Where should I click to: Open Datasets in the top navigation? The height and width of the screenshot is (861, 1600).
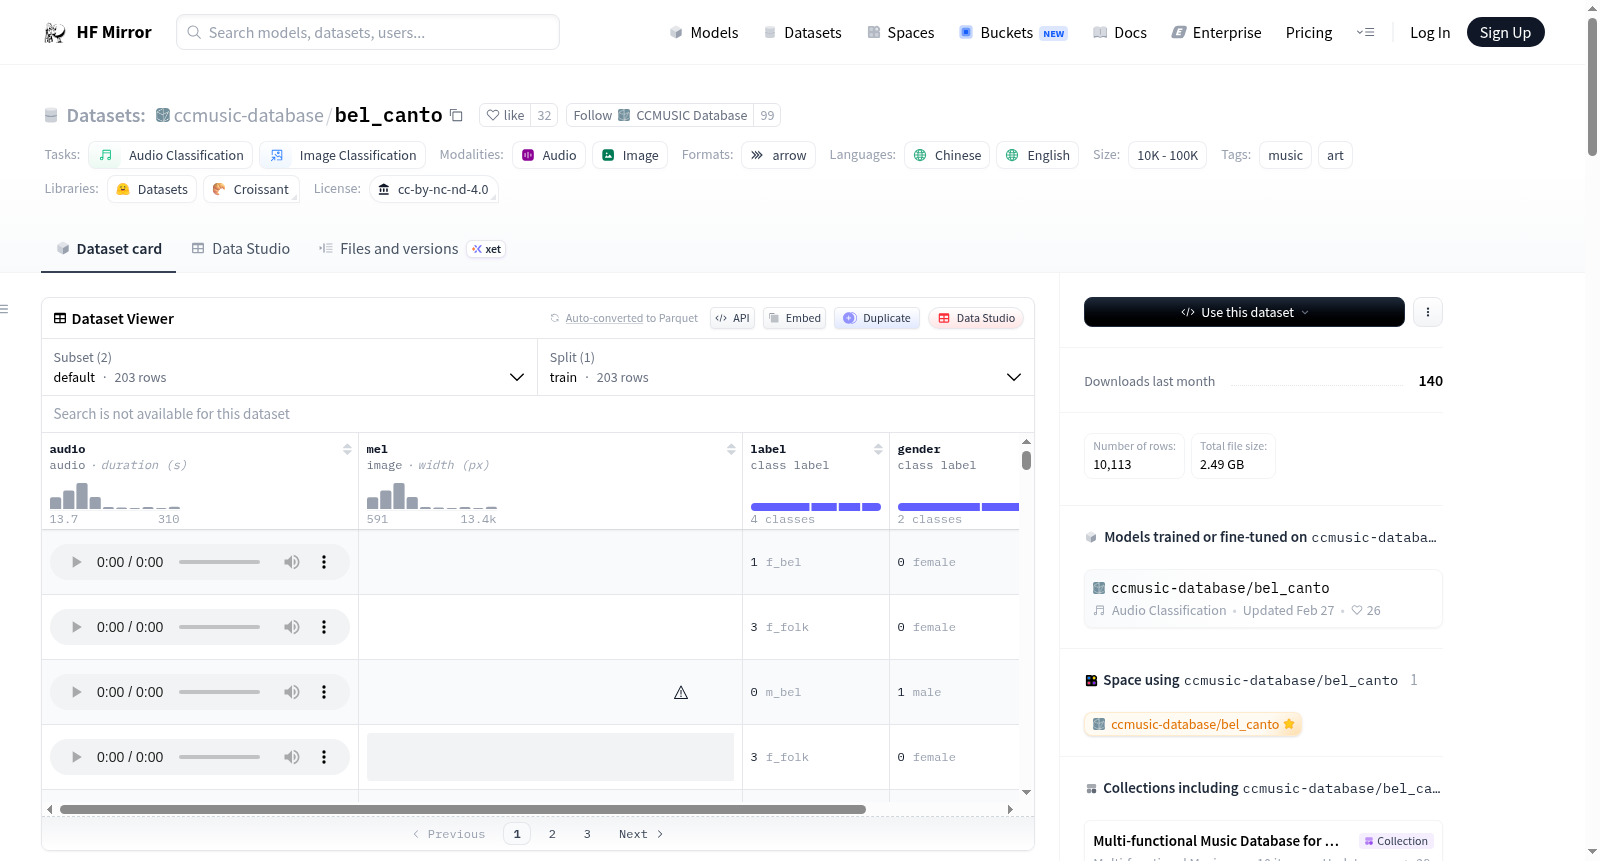(x=803, y=33)
